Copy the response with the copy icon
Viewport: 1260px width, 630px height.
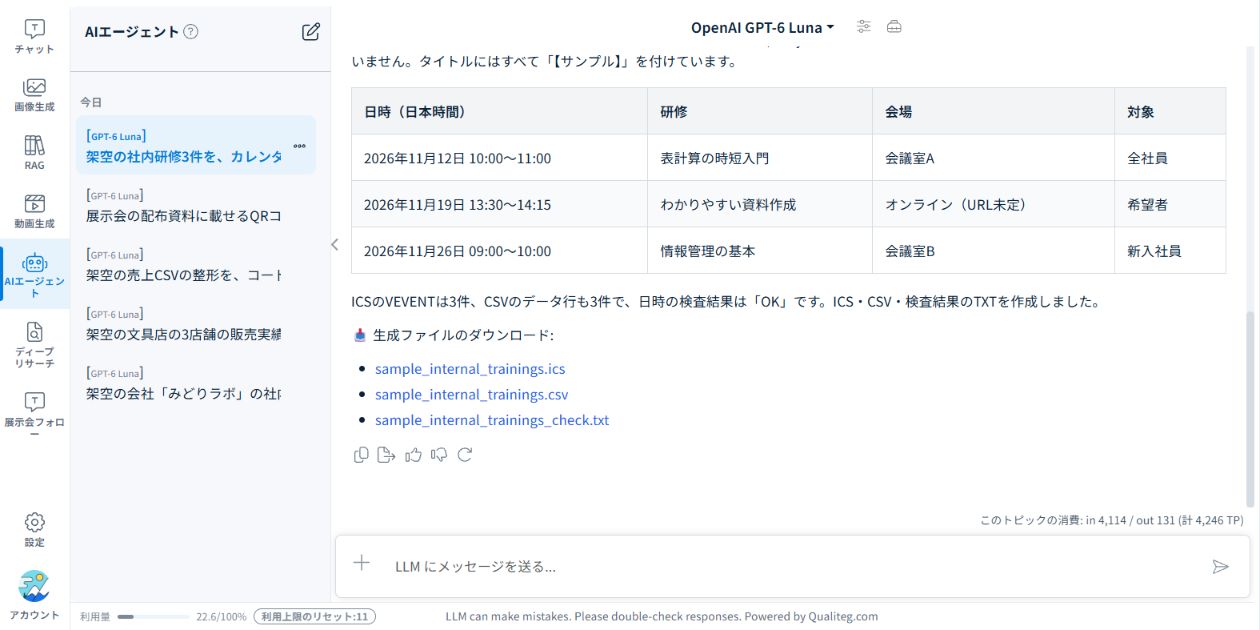coord(361,455)
